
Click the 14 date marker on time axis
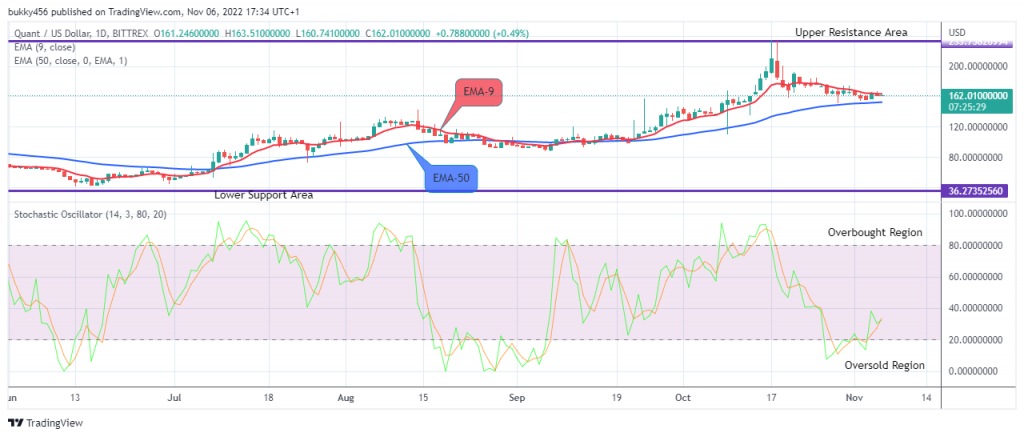pos(926,397)
